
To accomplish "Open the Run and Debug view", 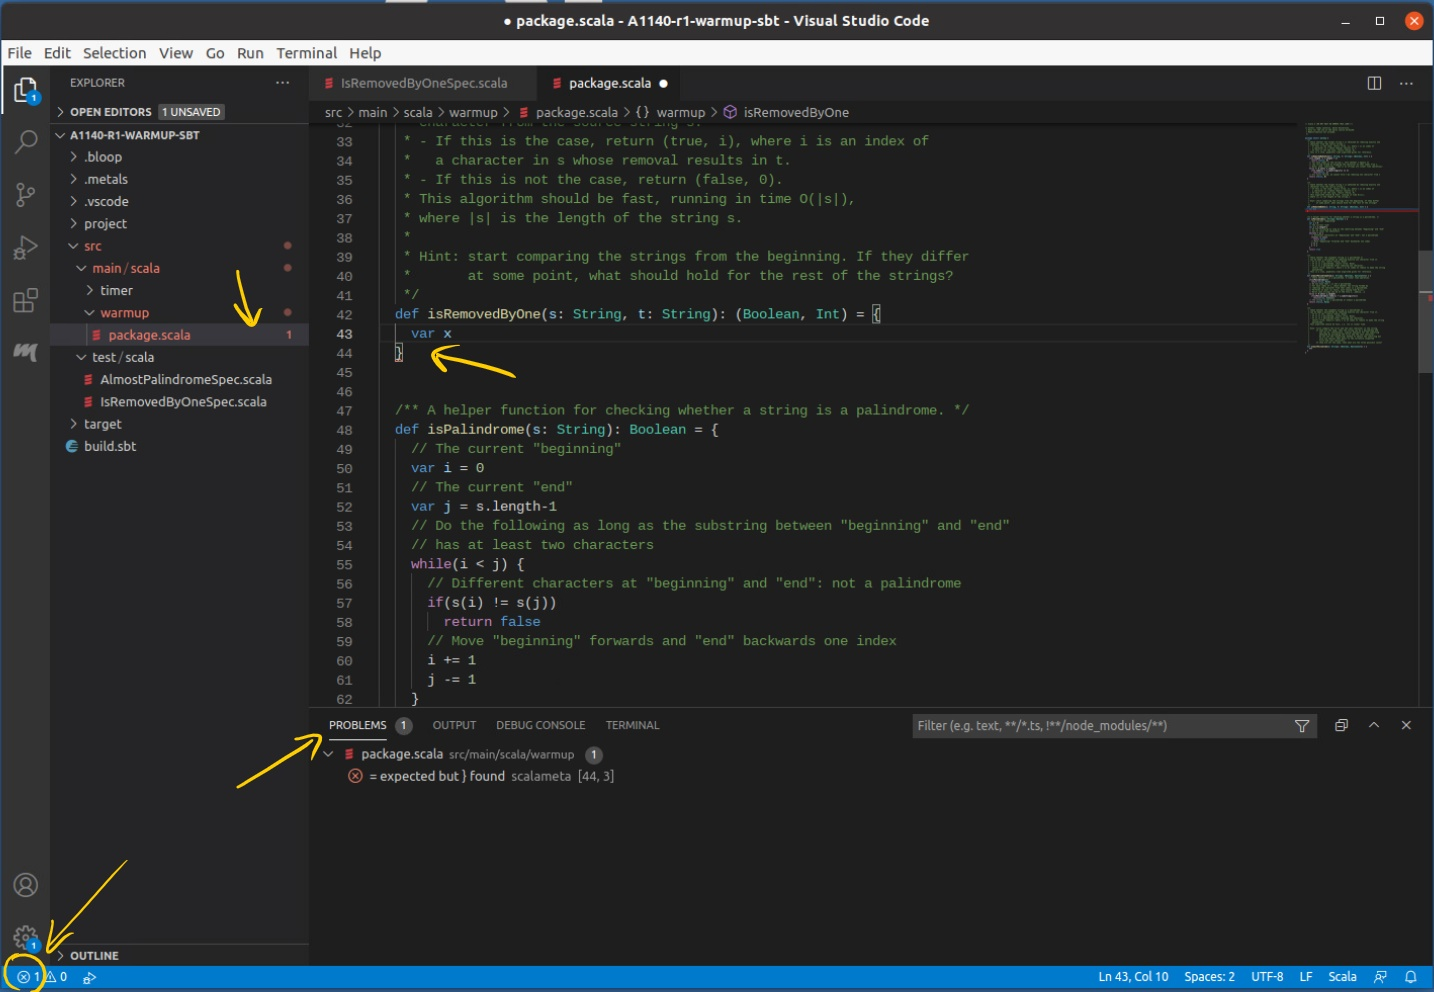I will (x=26, y=247).
